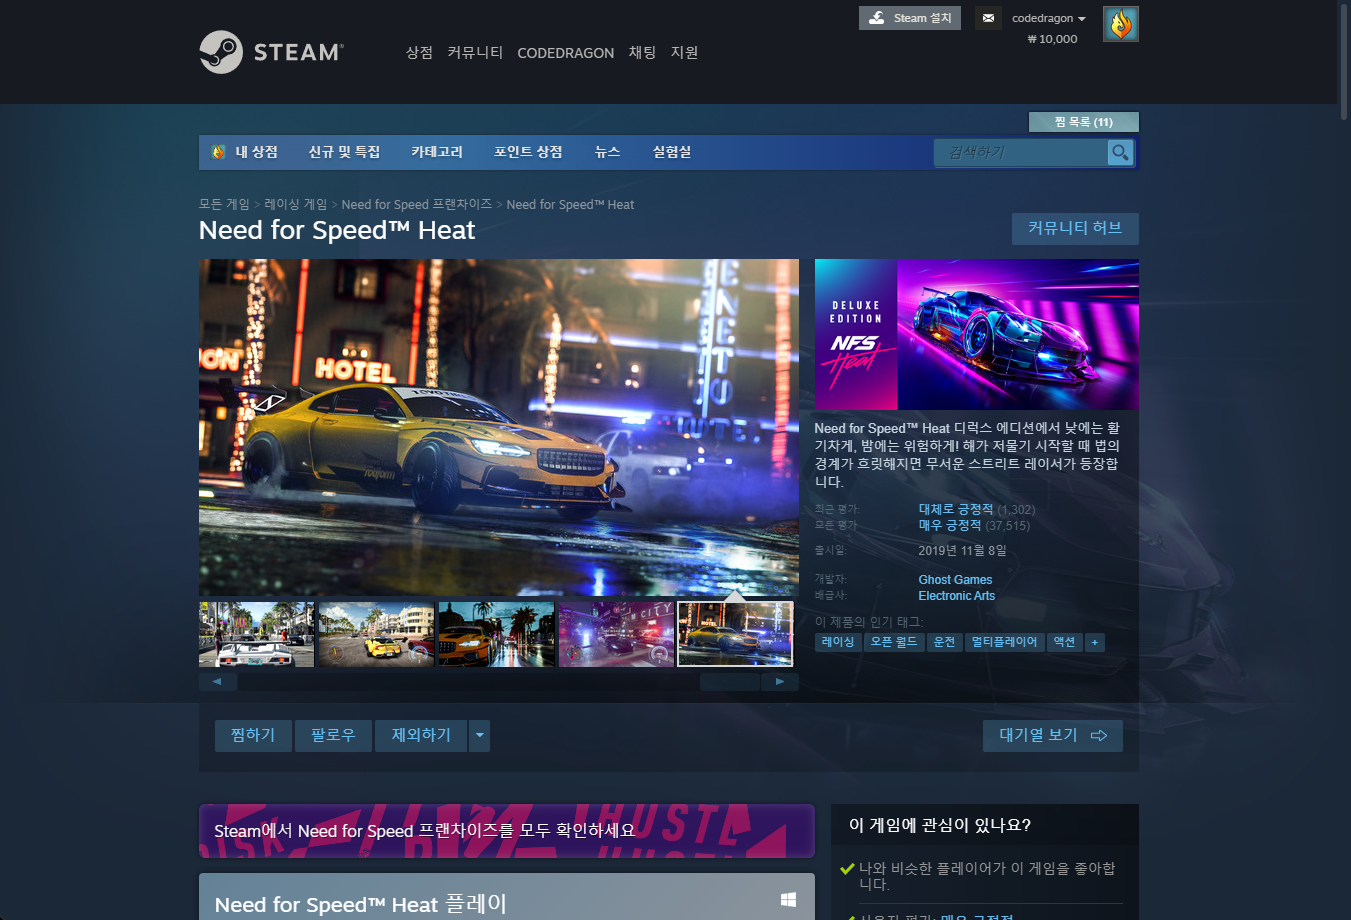This screenshot has width=1351, height=920.
Task: Click Need for Speed™ Heat breadcrumb
Action: (570, 204)
